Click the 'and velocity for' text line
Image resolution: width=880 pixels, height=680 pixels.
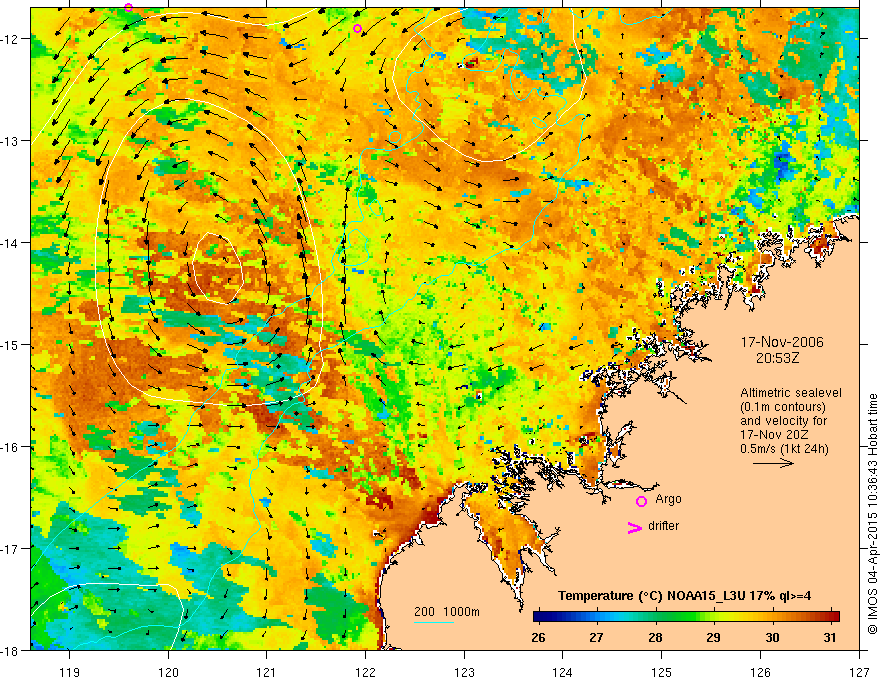783,421
